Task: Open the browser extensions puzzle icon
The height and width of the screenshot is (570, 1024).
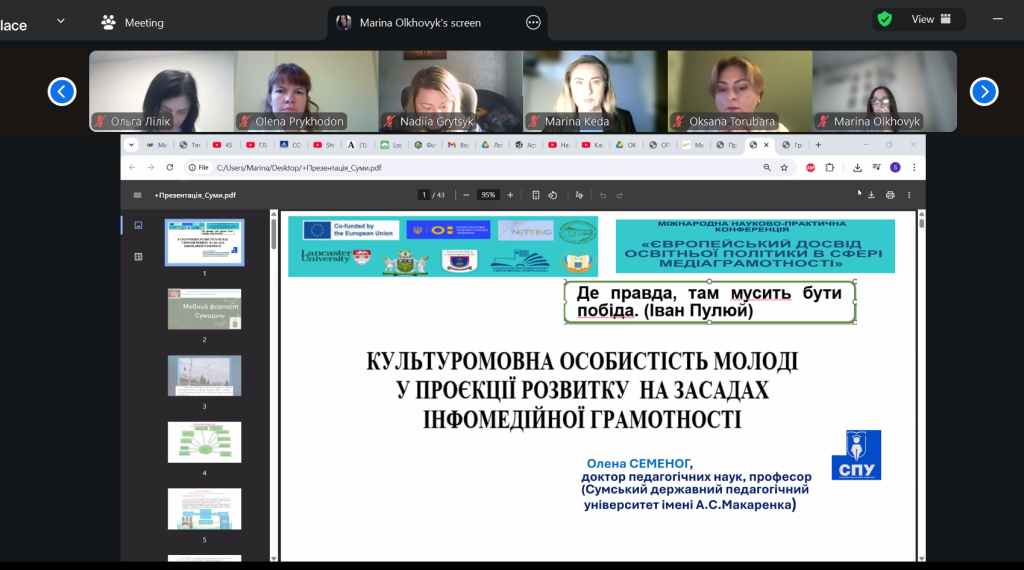Action: coord(829,167)
